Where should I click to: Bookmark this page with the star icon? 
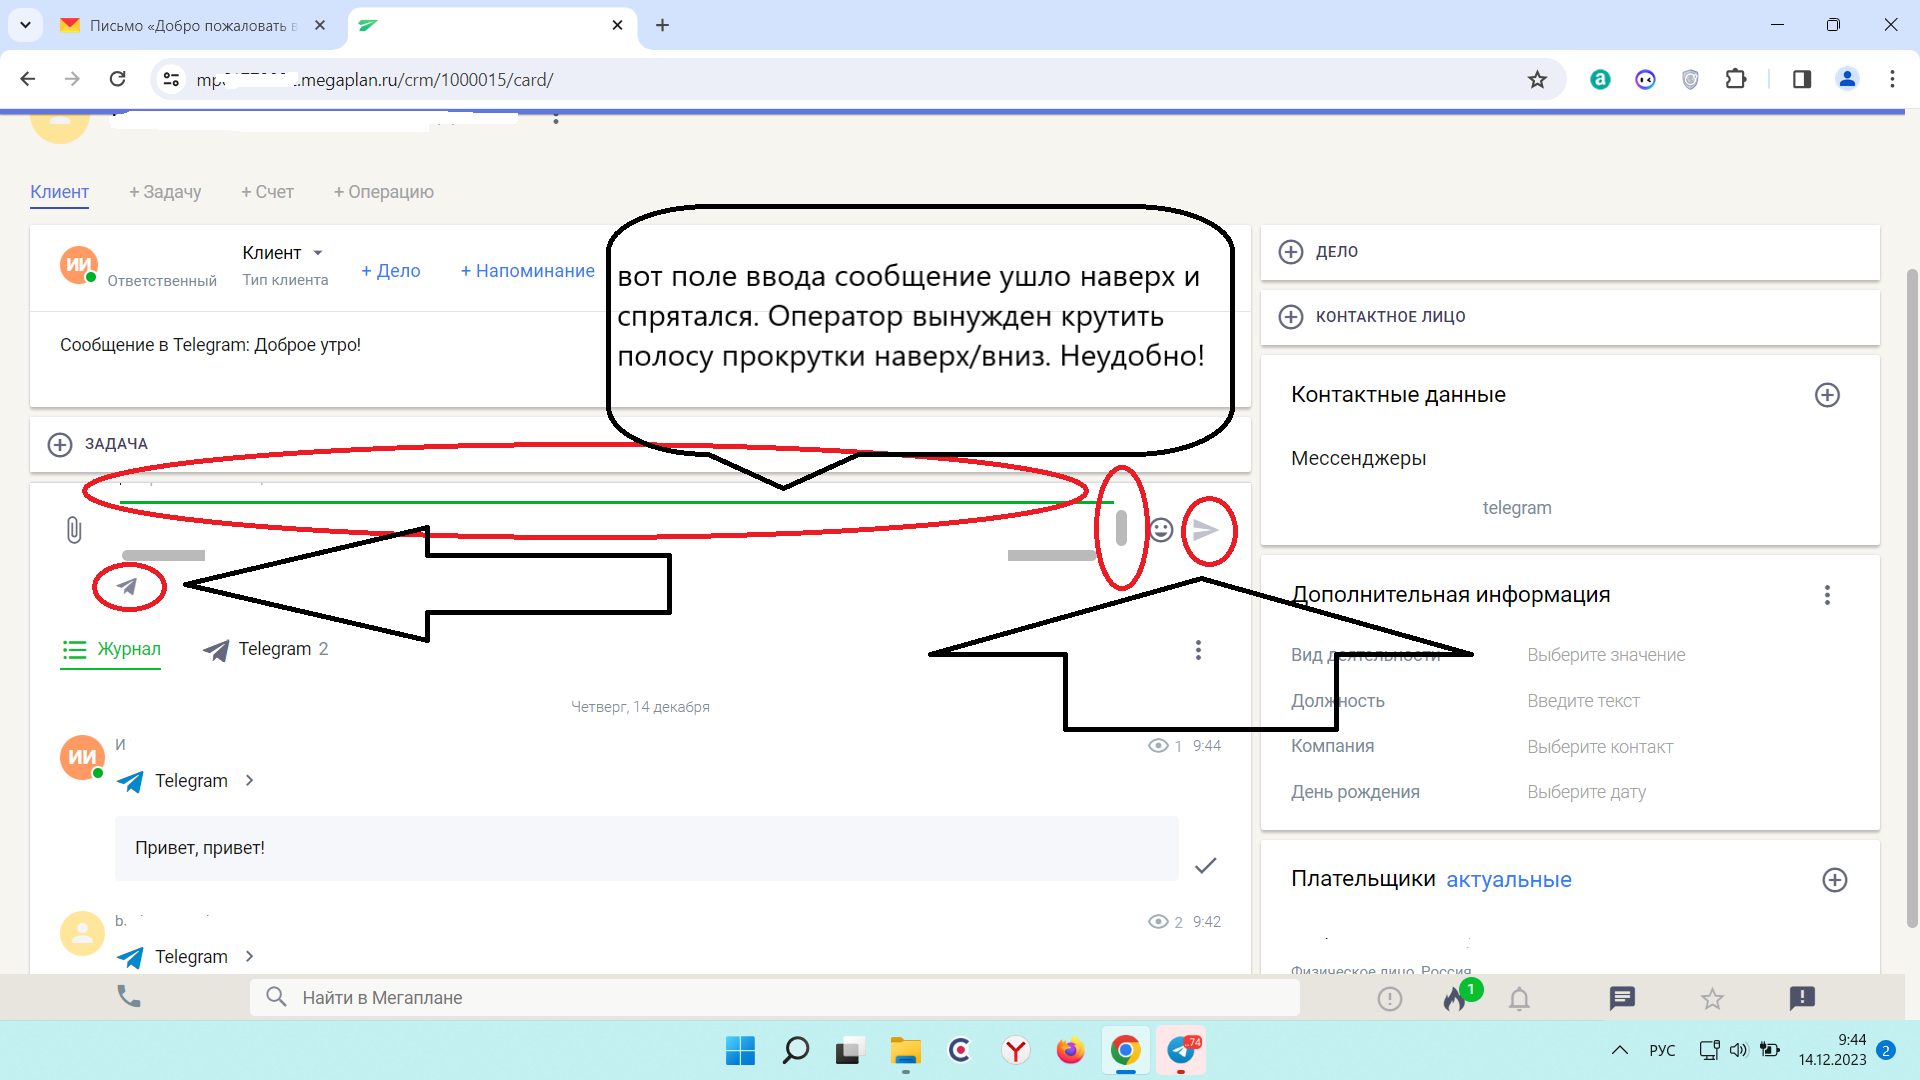pyautogui.click(x=1537, y=79)
